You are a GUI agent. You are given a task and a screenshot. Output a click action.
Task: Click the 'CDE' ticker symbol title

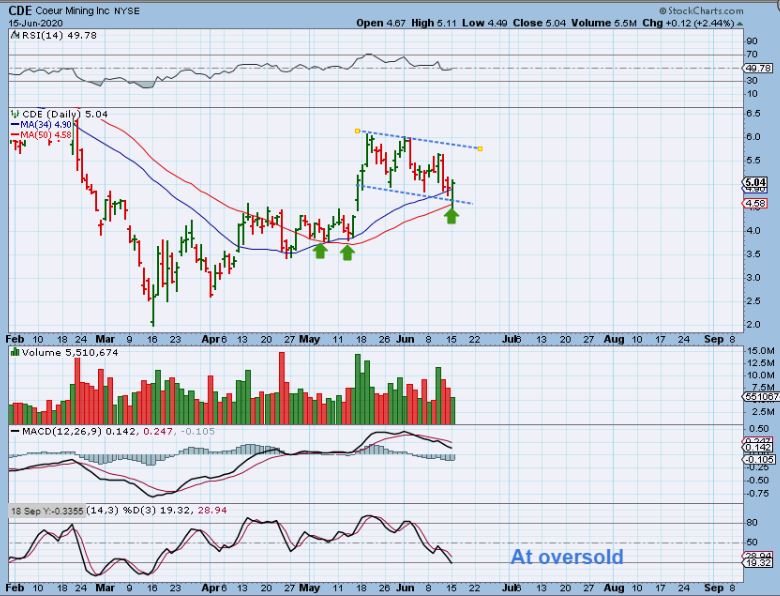(20, 10)
